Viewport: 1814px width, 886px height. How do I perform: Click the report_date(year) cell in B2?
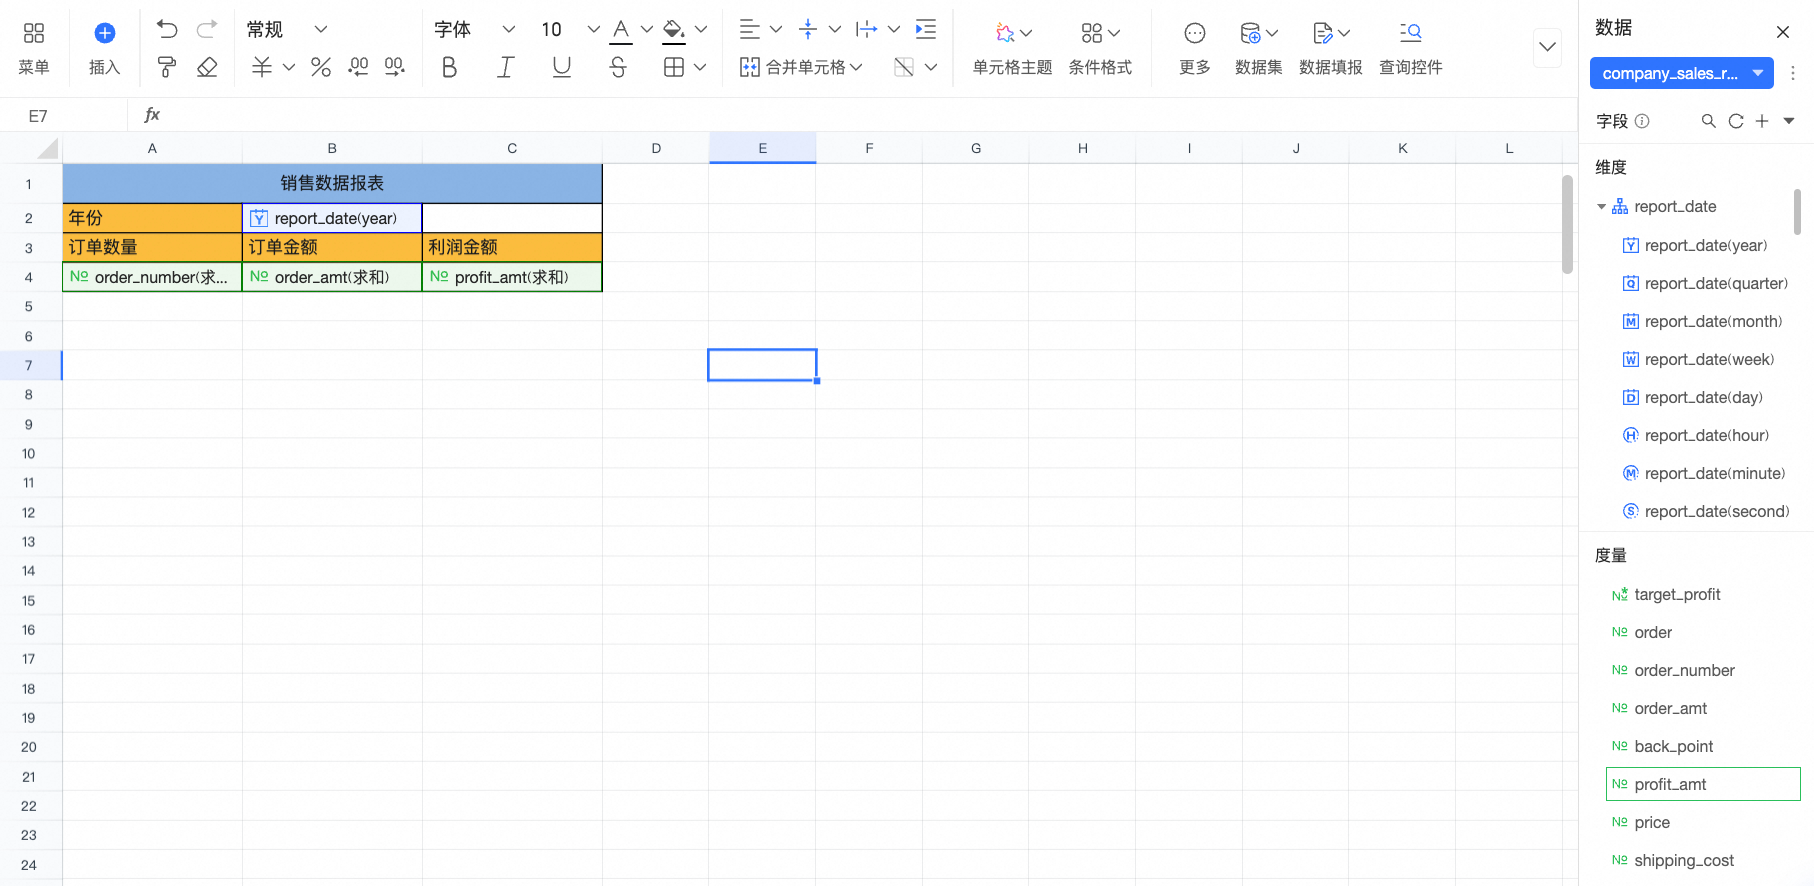(332, 219)
